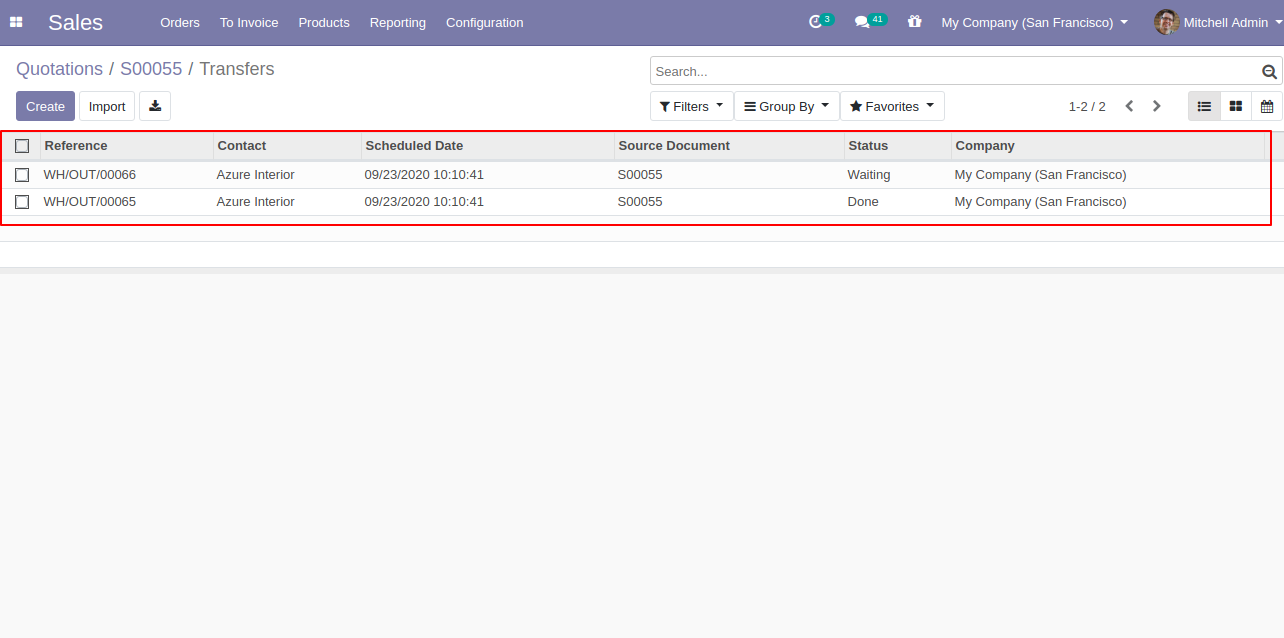The width and height of the screenshot is (1284, 638).
Task: Open the Group By dropdown
Action: [786, 106]
